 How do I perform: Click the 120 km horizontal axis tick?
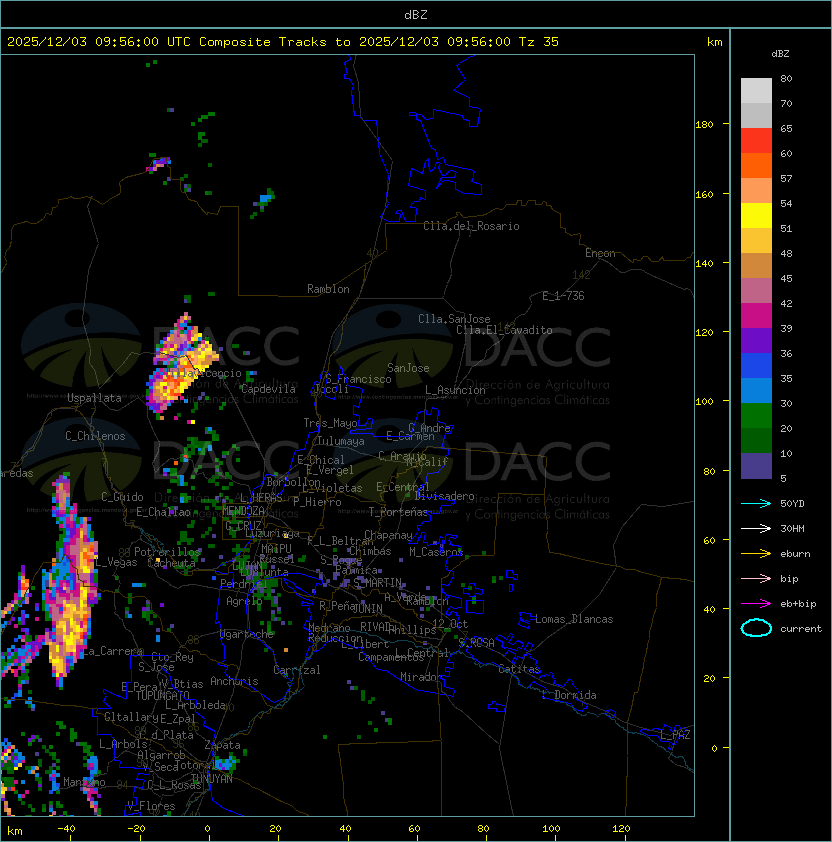(x=621, y=829)
